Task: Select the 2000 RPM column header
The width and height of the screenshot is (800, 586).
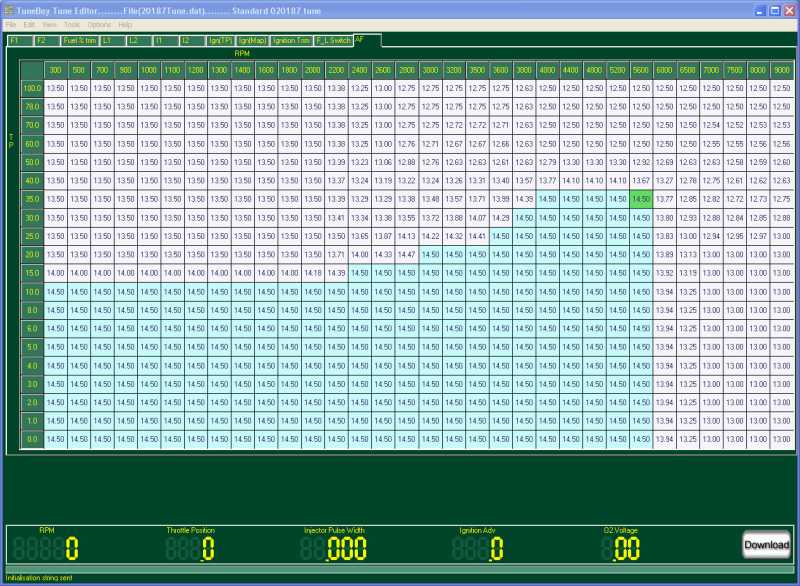Action: point(313,70)
